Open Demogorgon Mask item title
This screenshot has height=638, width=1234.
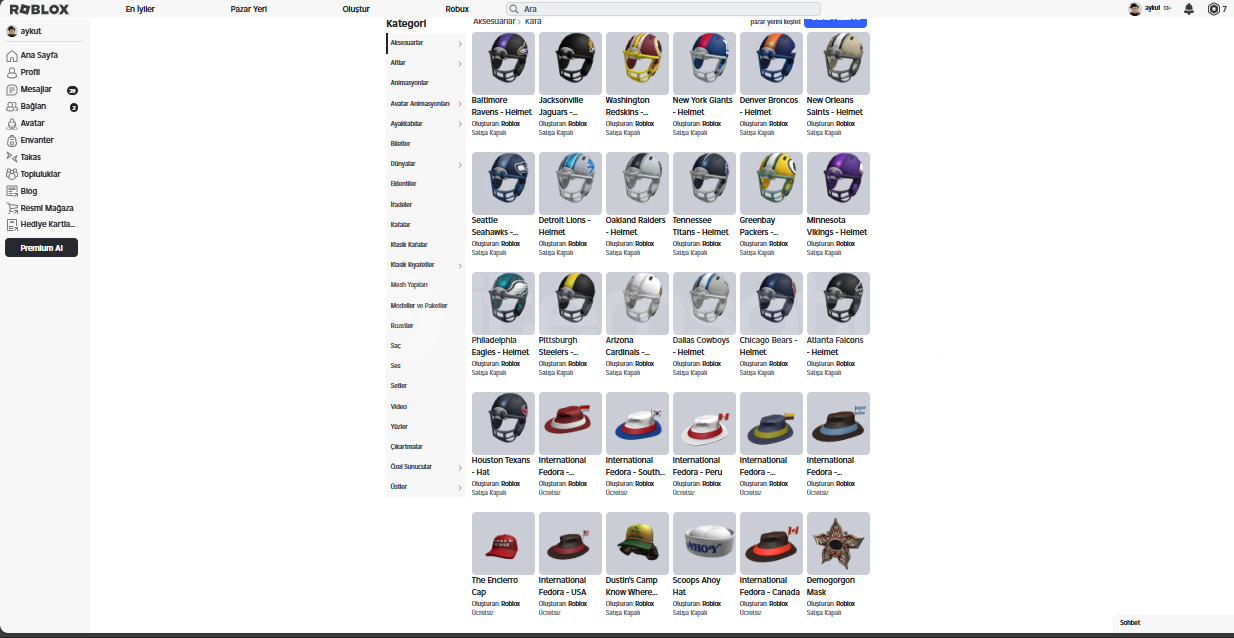coord(830,586)
